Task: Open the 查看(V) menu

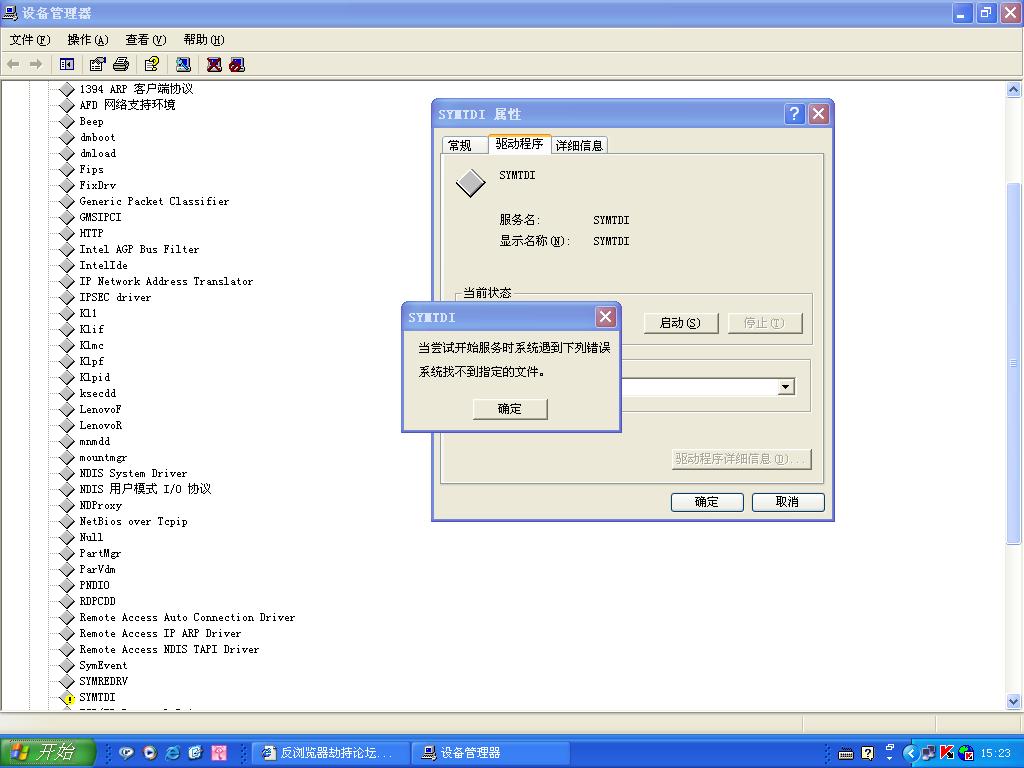Action: pyautogui.click(x=146, y=40)
